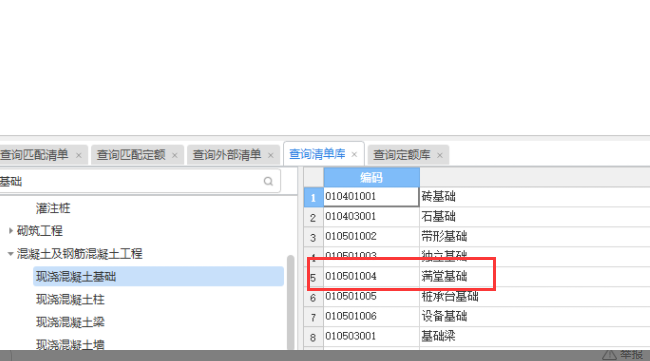Select row header number 3
The width and height of the screenshot is (650, 361).
pyautogui.click(x=313, y=237)
